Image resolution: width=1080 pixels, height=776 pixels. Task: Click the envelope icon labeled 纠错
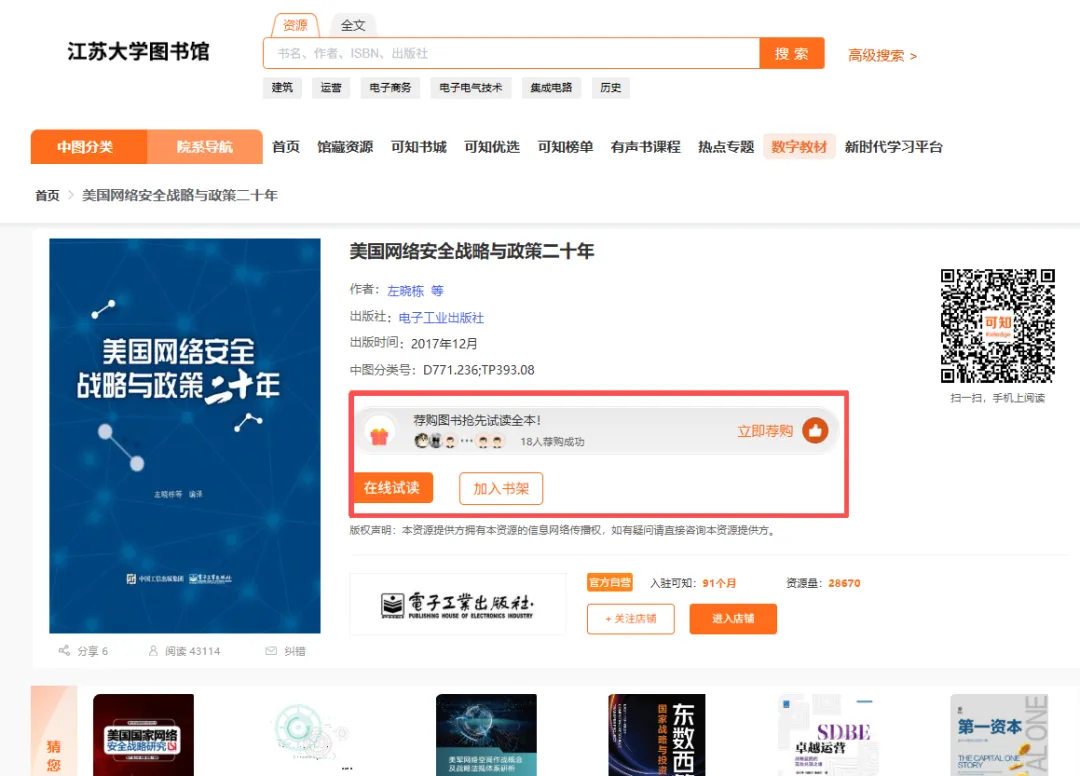(271, 651)
